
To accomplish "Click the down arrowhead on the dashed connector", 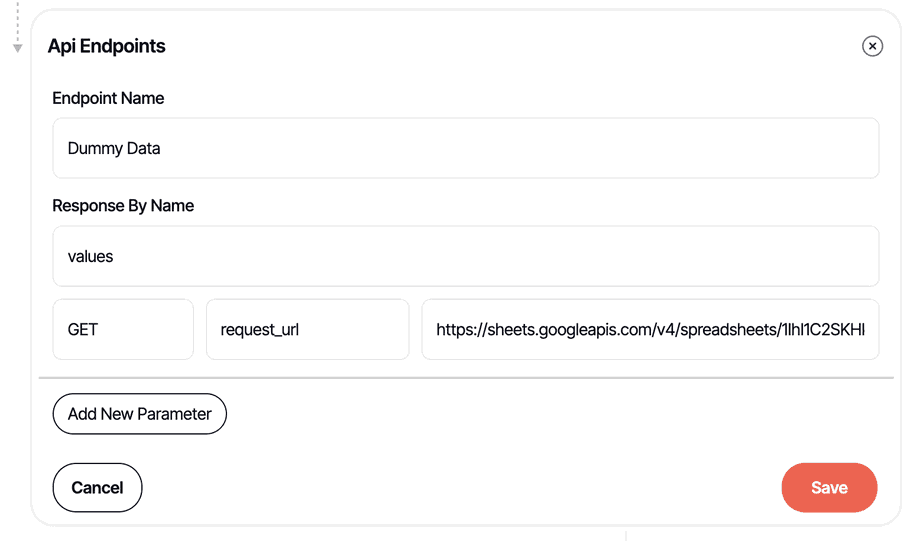I will 17,48.
